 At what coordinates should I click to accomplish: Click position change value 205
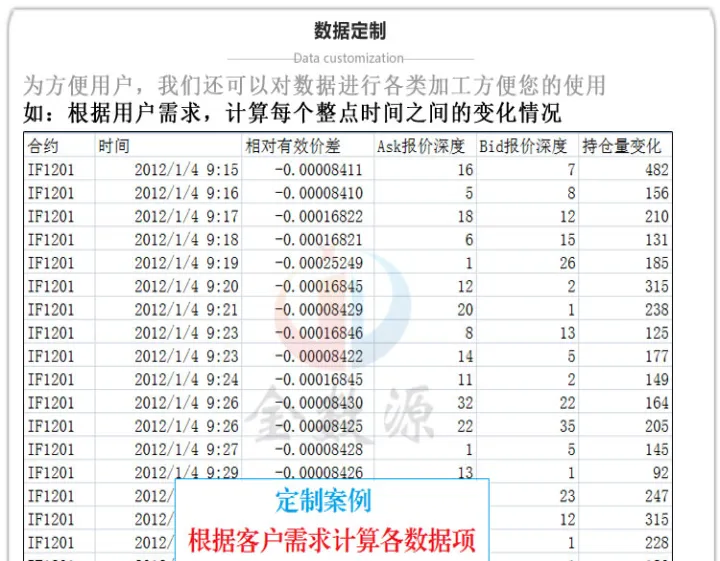click(657, 426)
